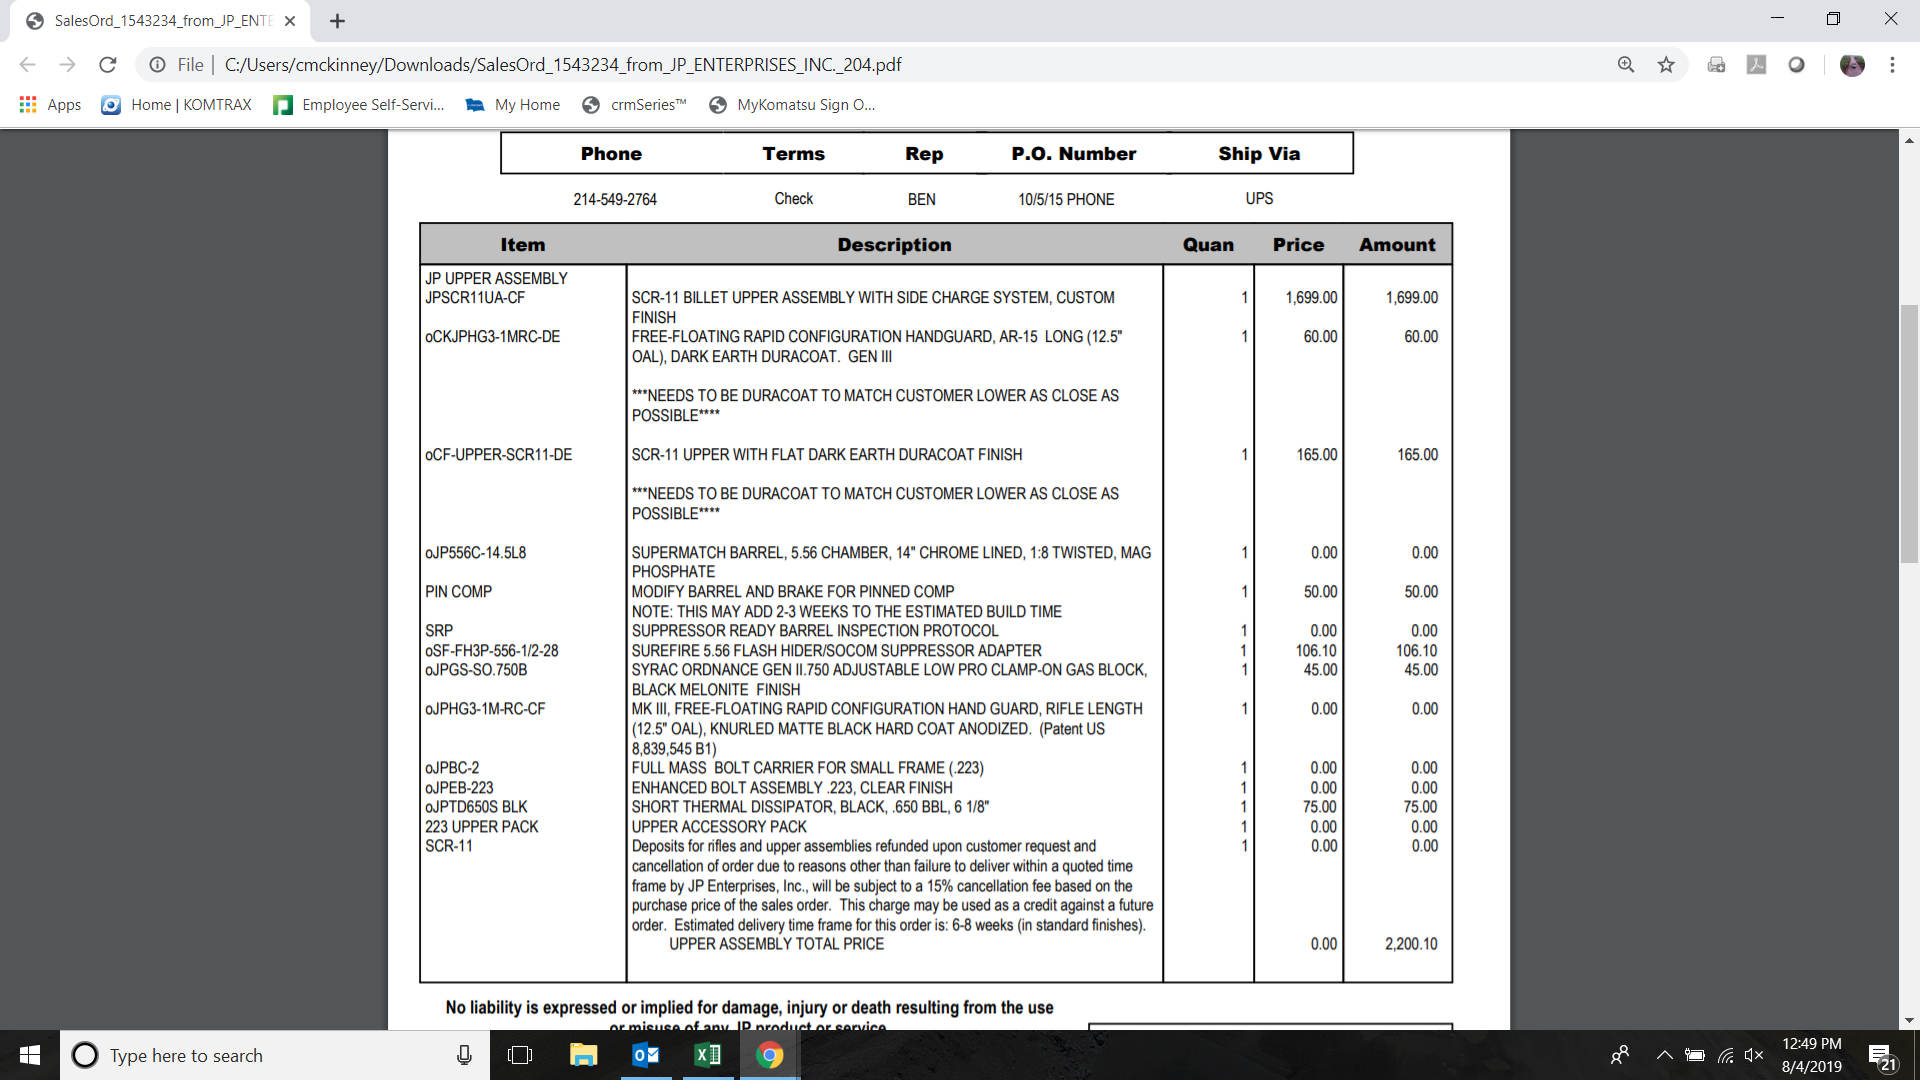Viewport: 1920px width, 1080px height.
Task: Click the item code JPSCR11UA-CF
Action: (475, 298)
